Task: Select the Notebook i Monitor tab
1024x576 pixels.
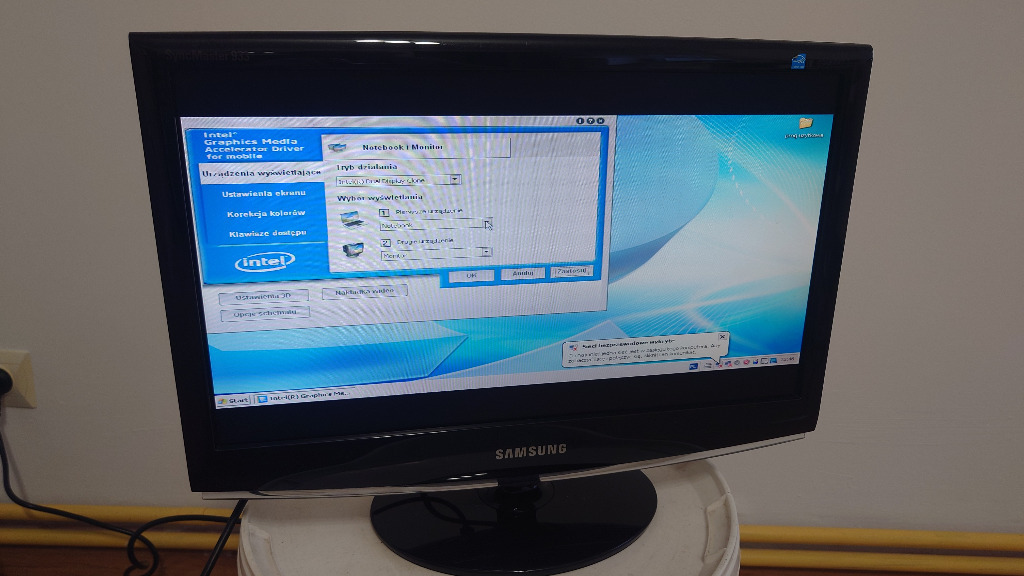Action: tap(416, 147)
